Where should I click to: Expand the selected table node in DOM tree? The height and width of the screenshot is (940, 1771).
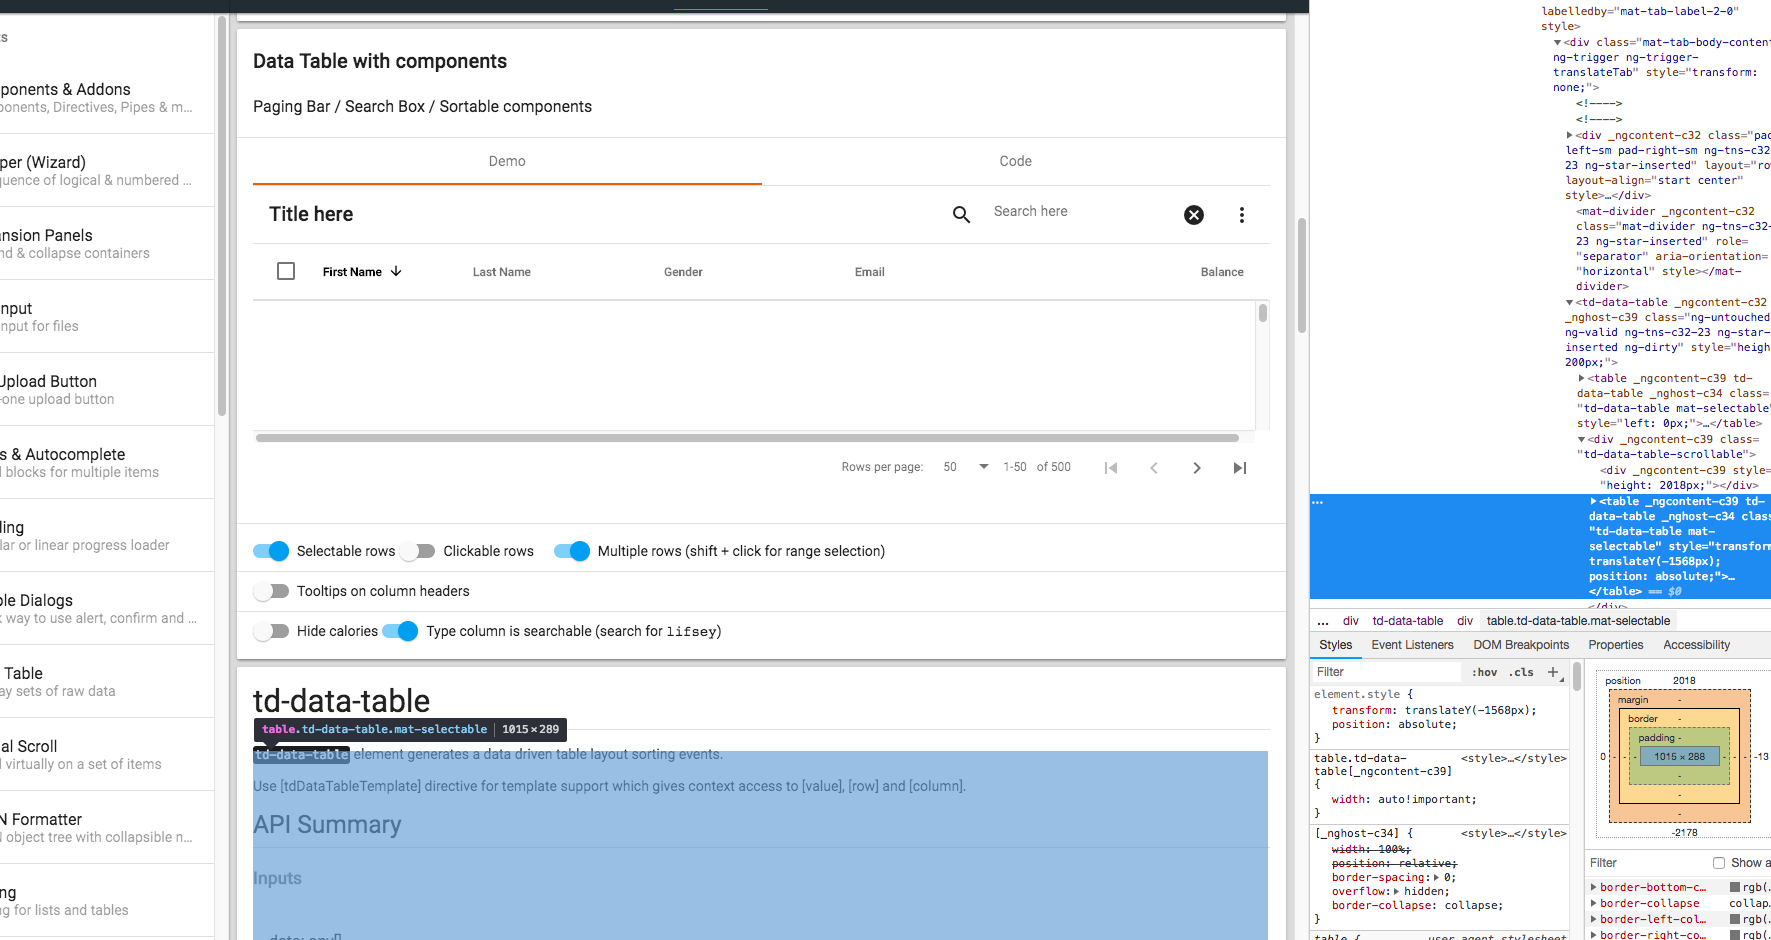pyautogui.click(x=1594, y=501)
